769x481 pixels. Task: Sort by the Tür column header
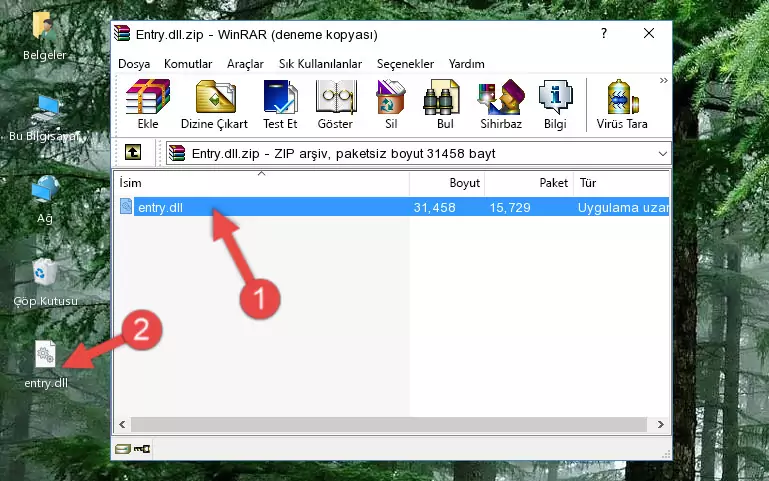click(x=621, y=182)
